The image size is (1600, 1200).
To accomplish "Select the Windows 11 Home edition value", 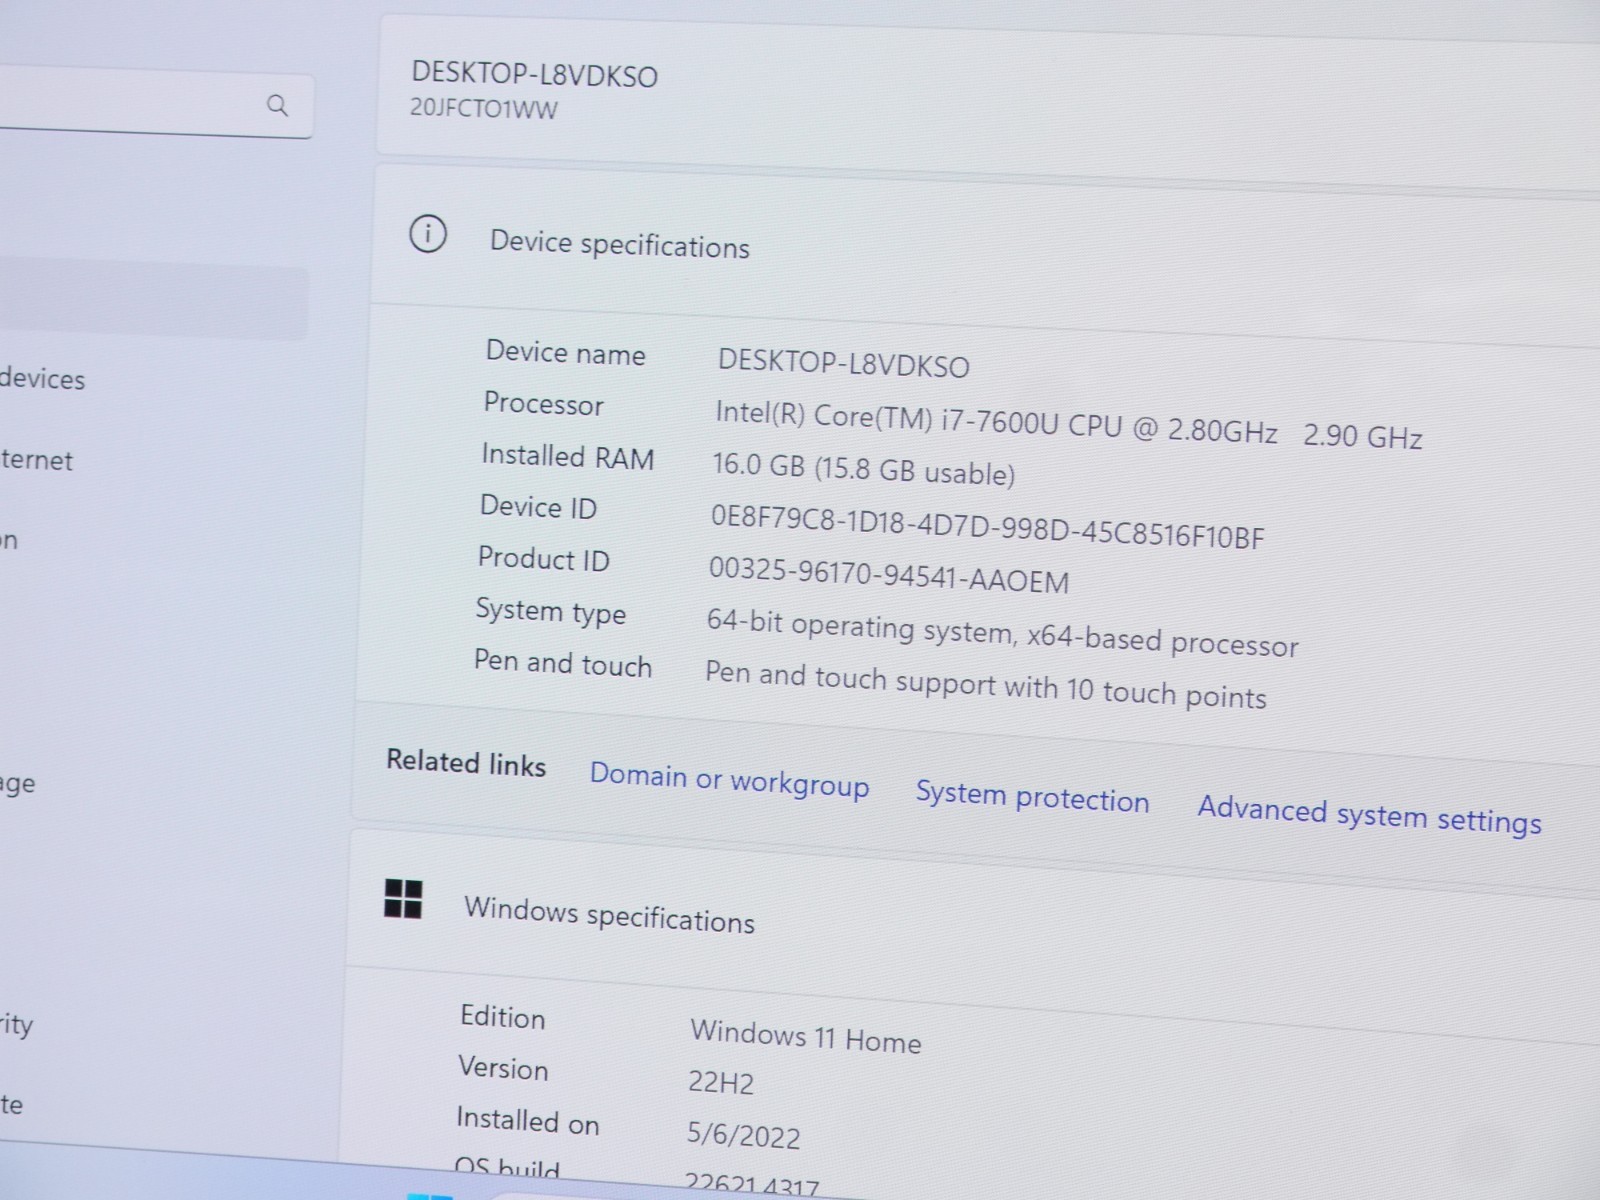I will (805, 1036).
